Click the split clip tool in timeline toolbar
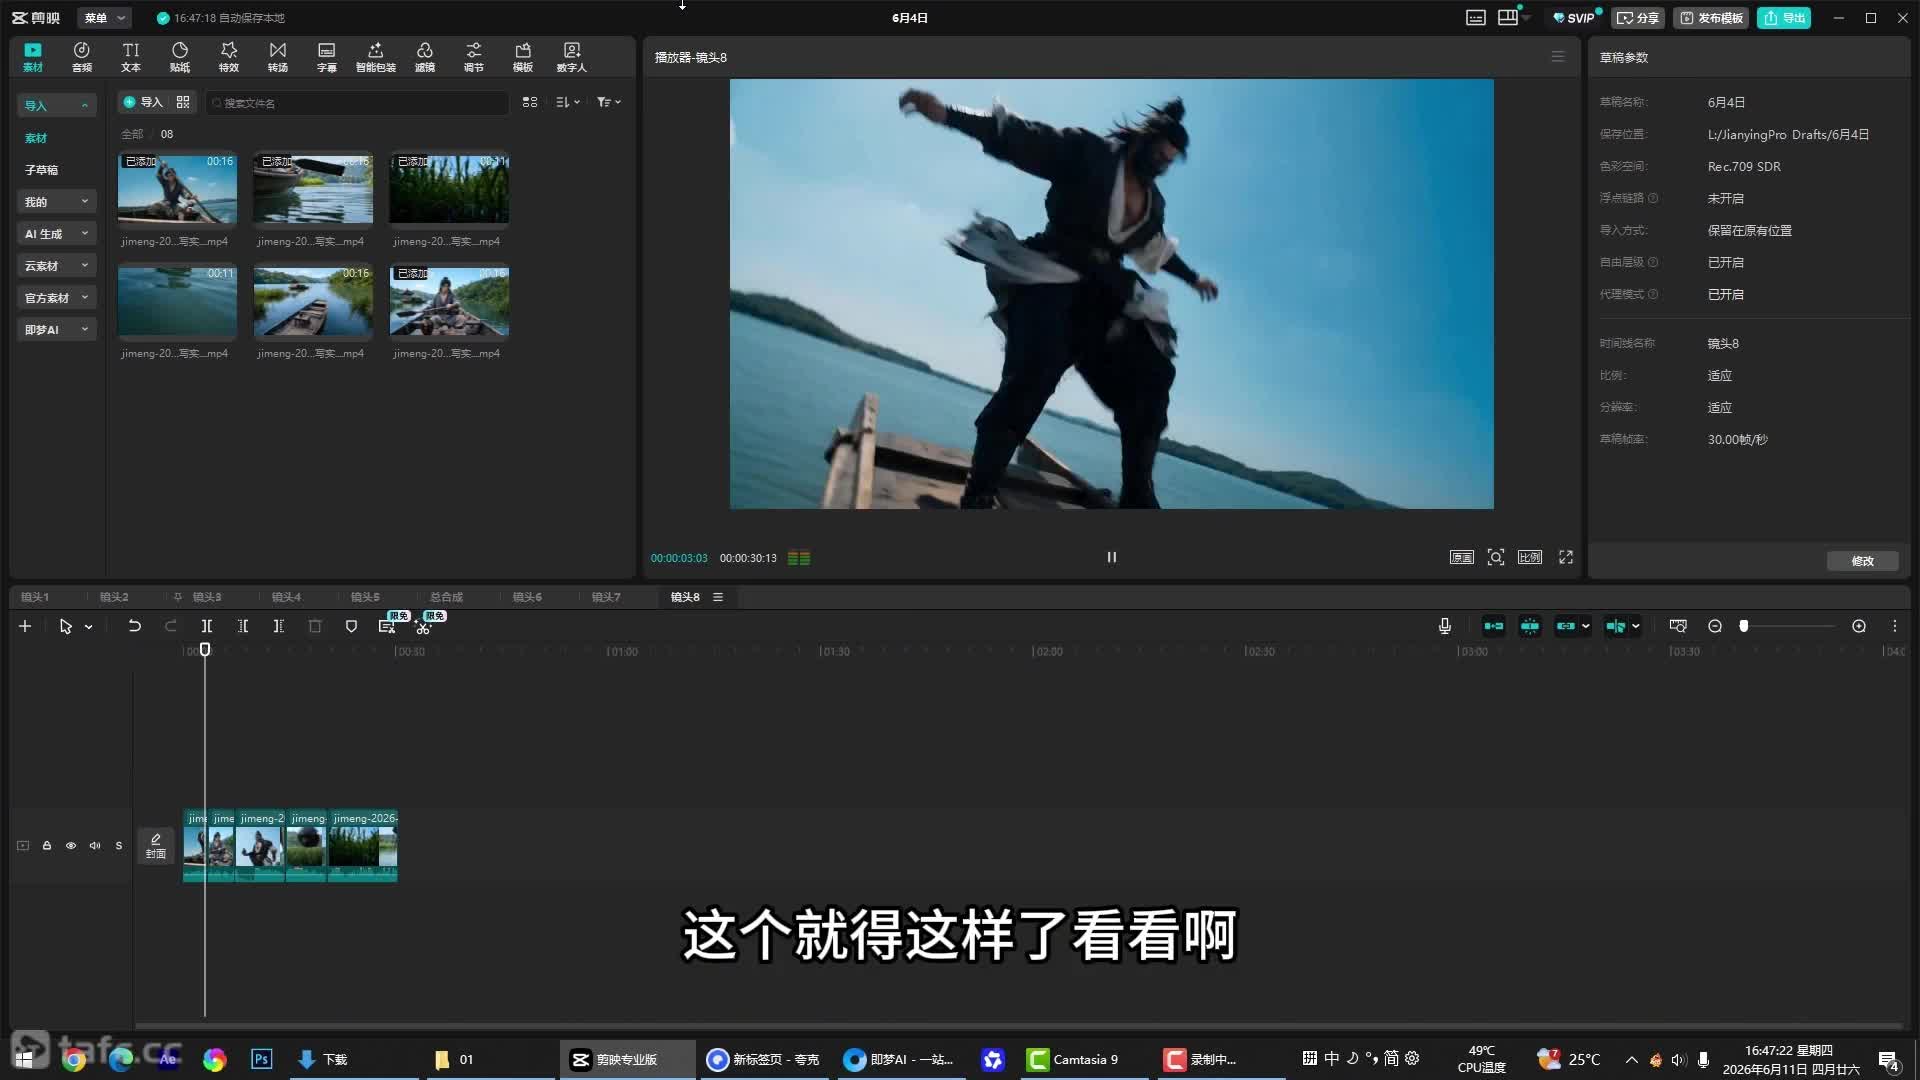1920x1080 pixels. tap(207, 626)
